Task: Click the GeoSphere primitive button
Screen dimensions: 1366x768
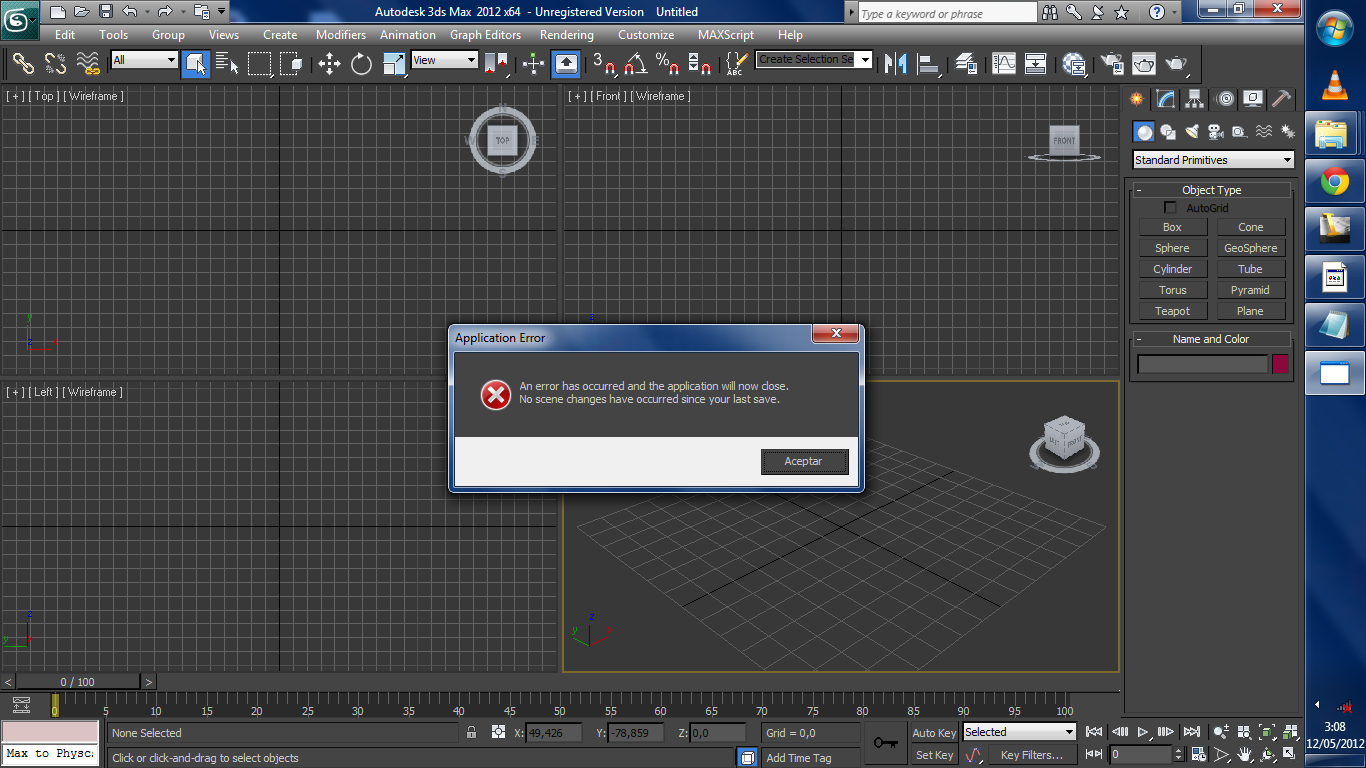Action: click(1250, 248)
